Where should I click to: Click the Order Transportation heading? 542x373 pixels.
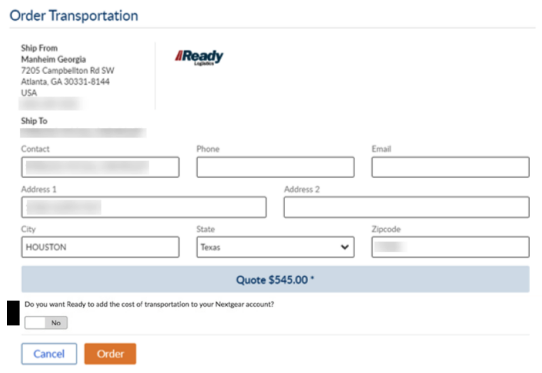[74, 16]
